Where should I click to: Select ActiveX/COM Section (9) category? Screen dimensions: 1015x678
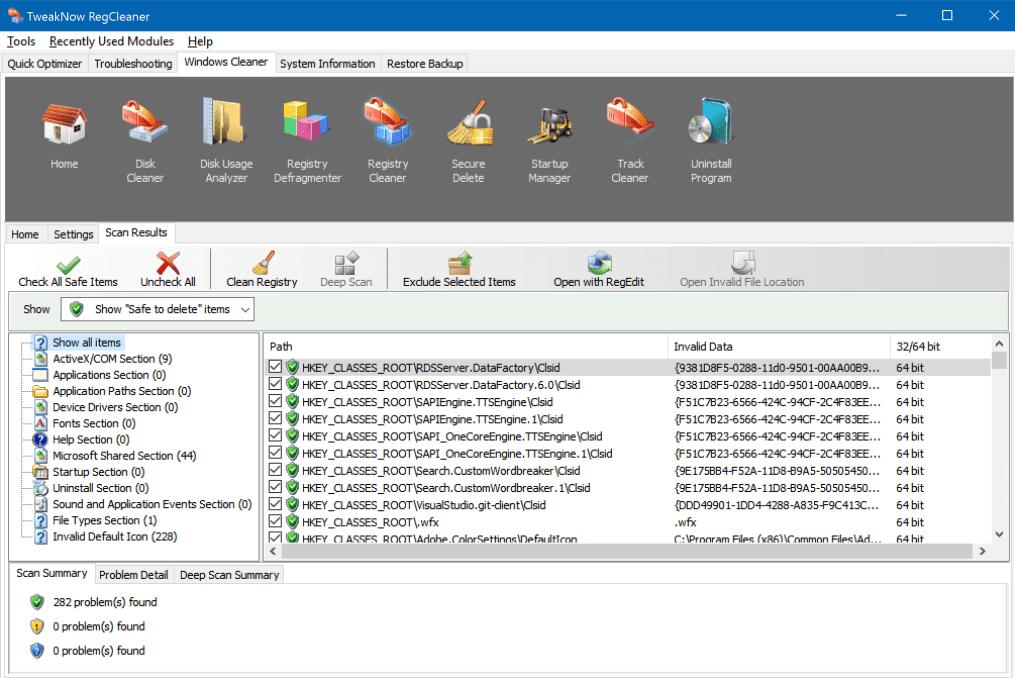coord(112,359)
